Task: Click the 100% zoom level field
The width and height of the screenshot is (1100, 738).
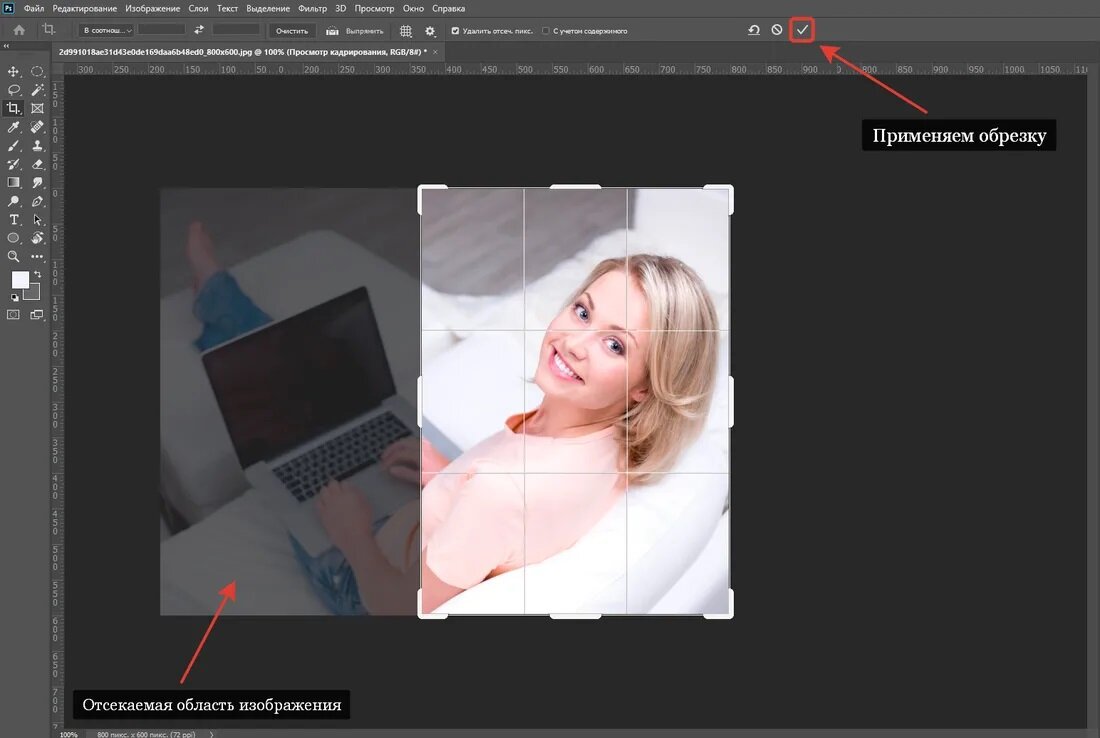Action: pyautogui.click(x=69, y=734)
